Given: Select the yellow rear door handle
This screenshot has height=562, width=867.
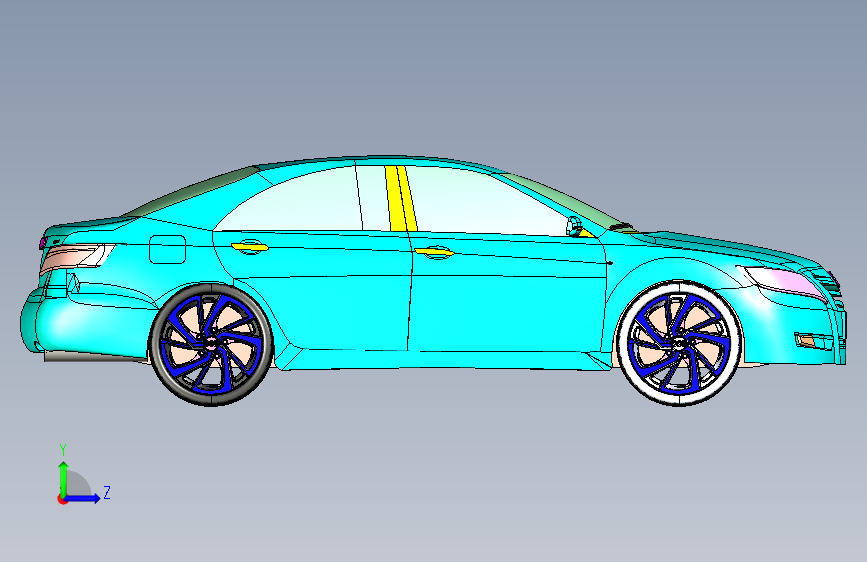Looking at the screenshot, I should tap(250, 247).
